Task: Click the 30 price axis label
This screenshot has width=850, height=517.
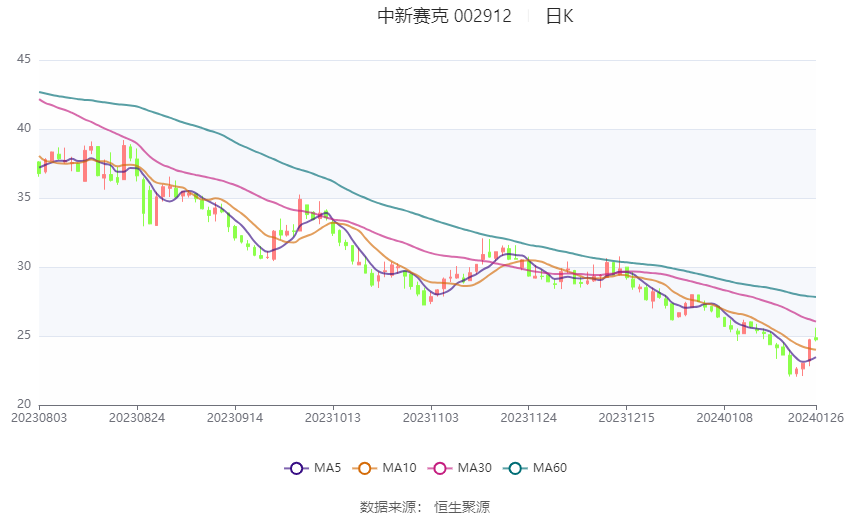Action: [x=24, y=266]
